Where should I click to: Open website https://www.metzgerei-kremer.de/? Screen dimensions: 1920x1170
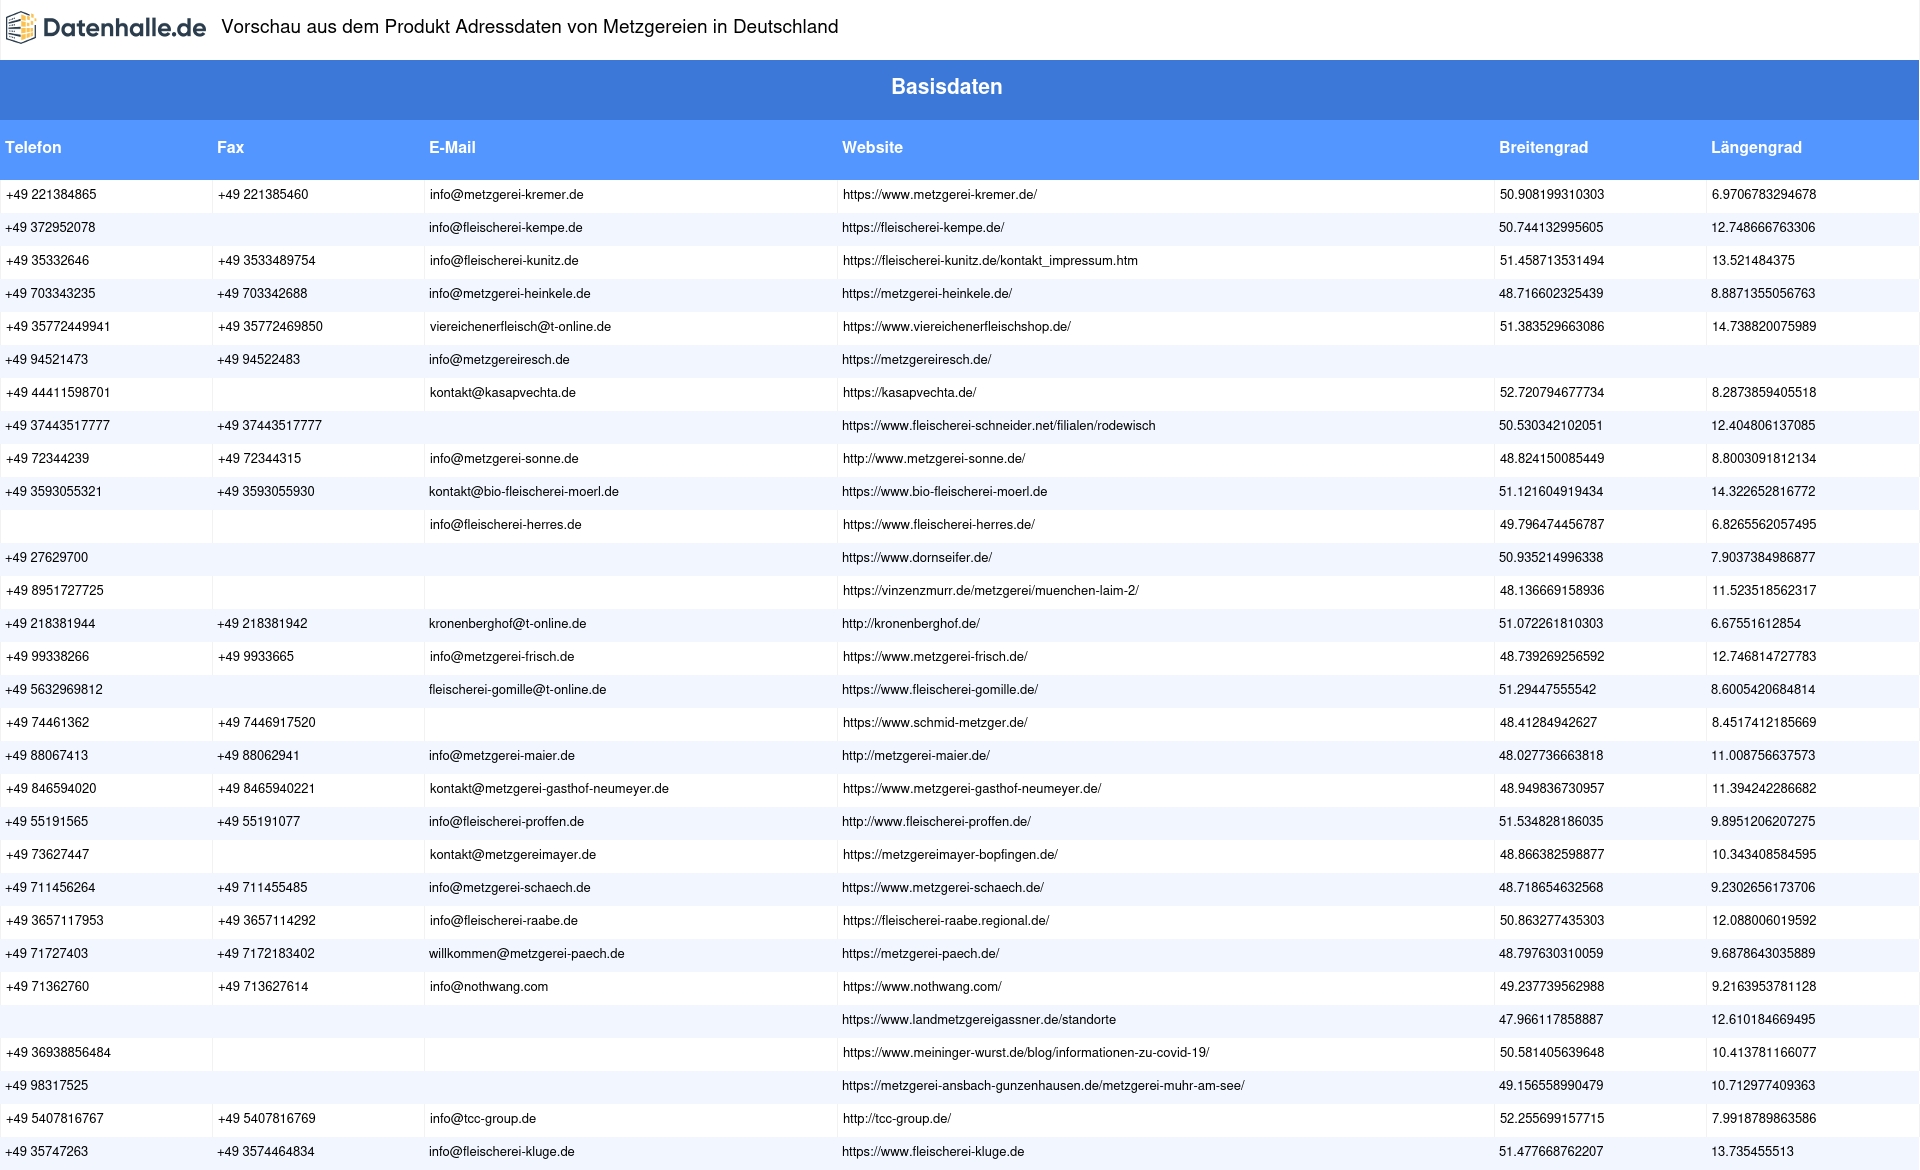pyautogui.click(x=939, y=195)
